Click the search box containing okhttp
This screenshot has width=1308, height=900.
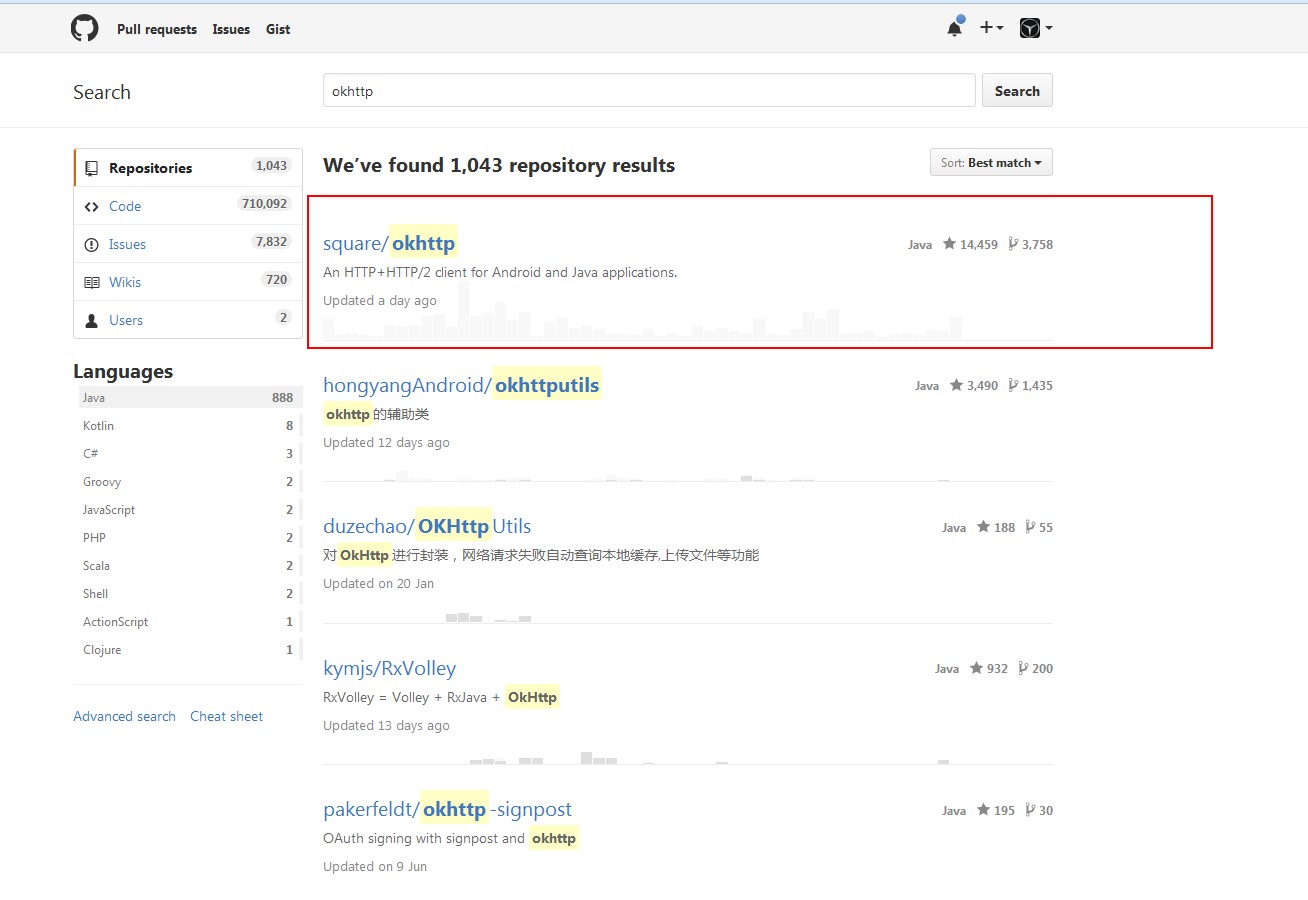pos(648,91)
